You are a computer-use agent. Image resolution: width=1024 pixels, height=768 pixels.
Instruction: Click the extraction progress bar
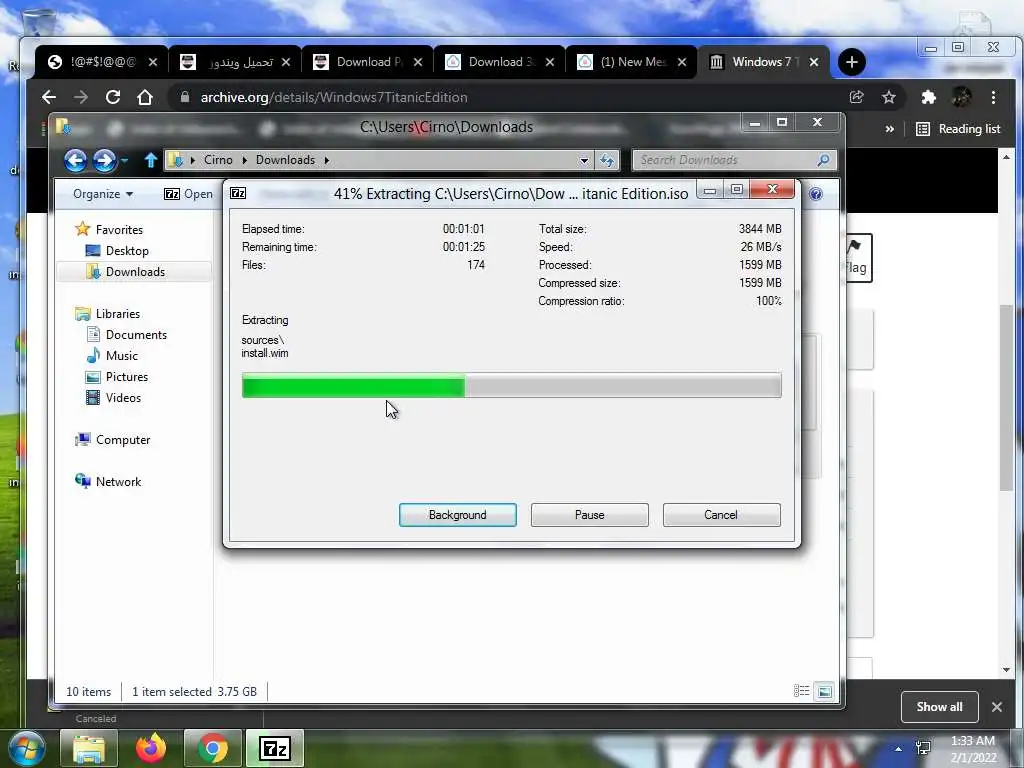click(511, 385)
